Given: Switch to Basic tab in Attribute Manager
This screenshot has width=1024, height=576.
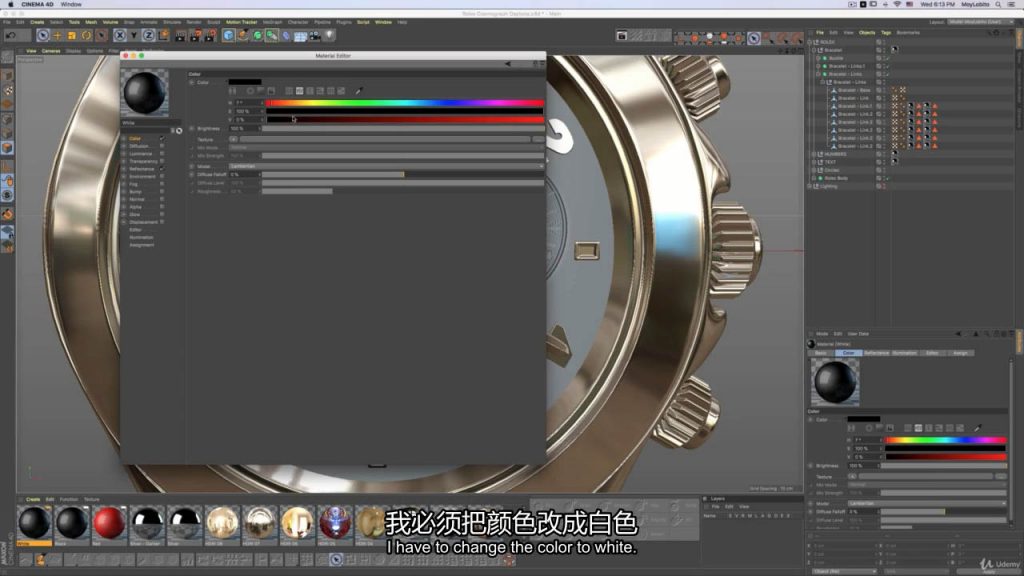Looking at the screenshot, I should coord(821,353).
